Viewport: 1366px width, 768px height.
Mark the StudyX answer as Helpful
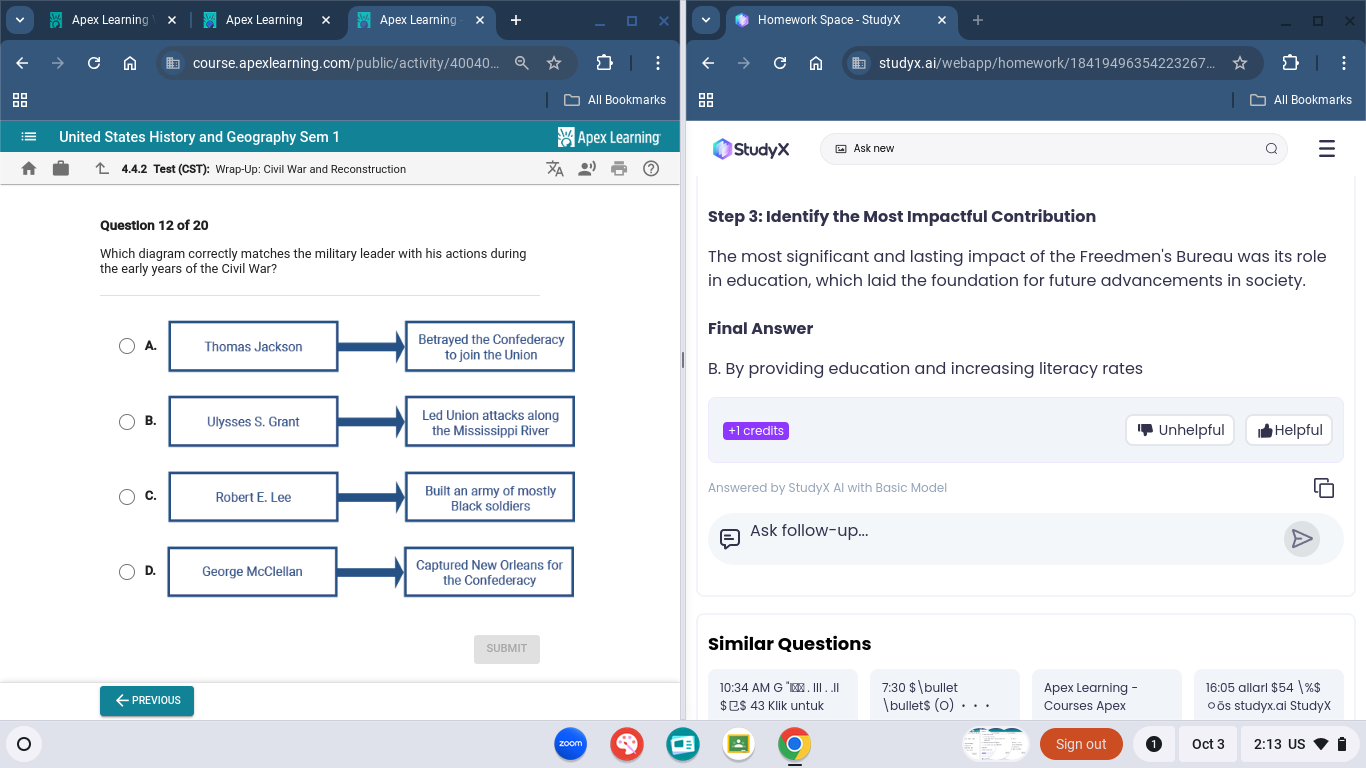click(1290, 430)
